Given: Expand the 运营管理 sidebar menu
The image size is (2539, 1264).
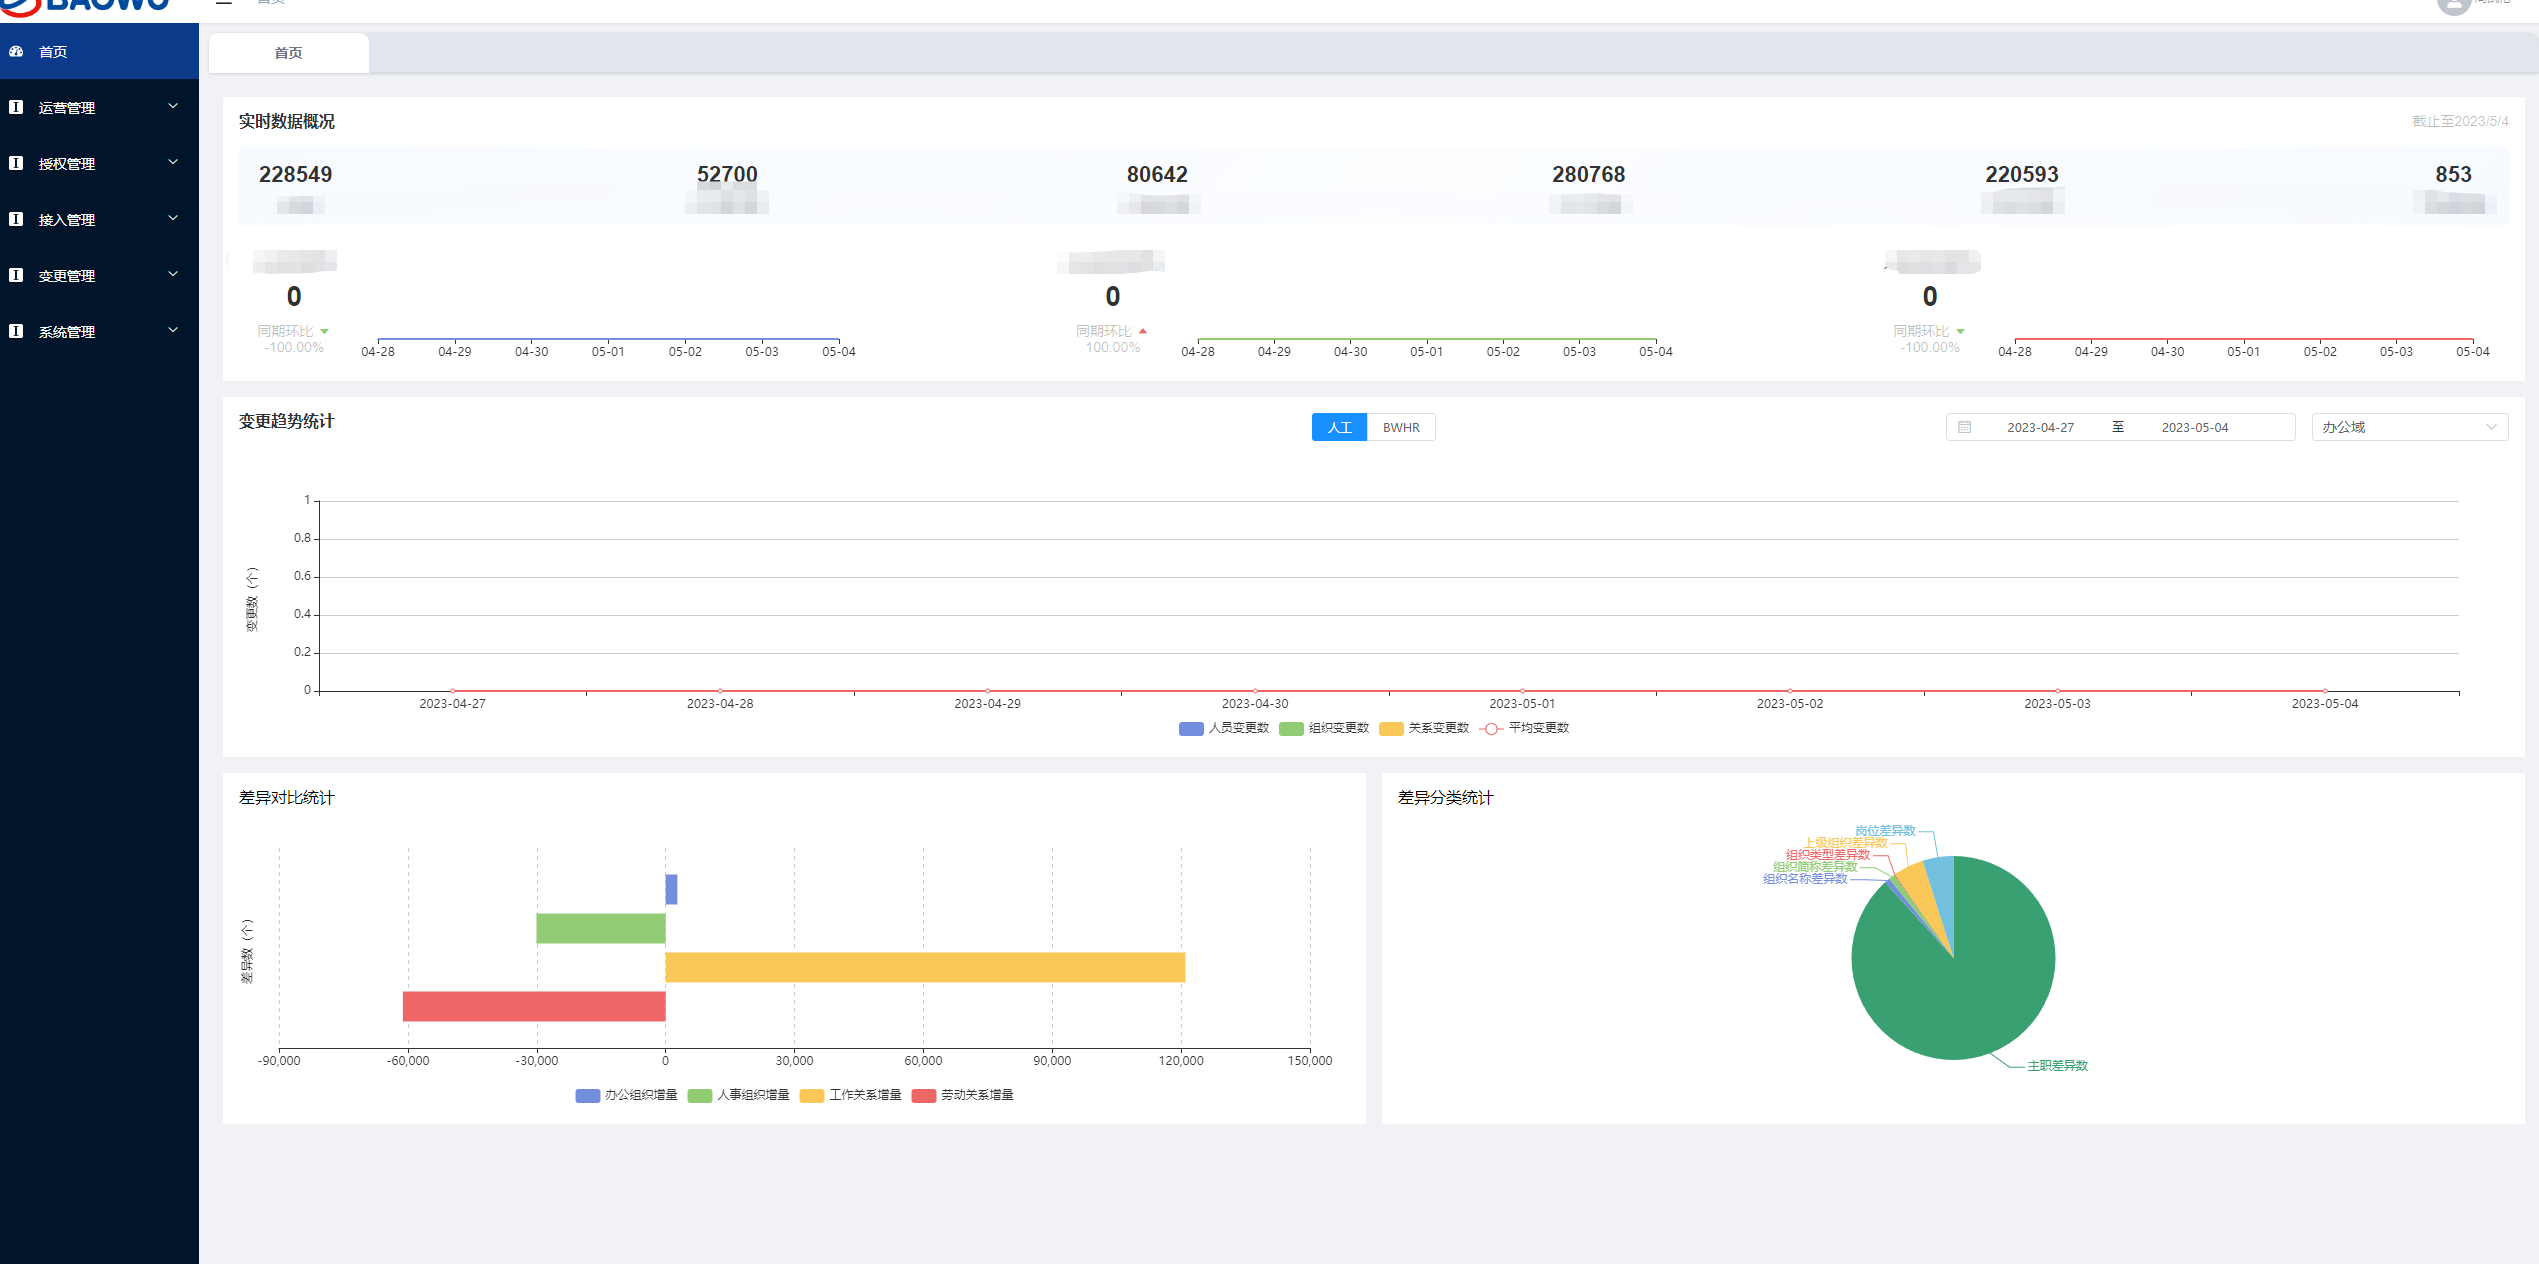Looking at the screenshot, I should (x=99, y=107).
